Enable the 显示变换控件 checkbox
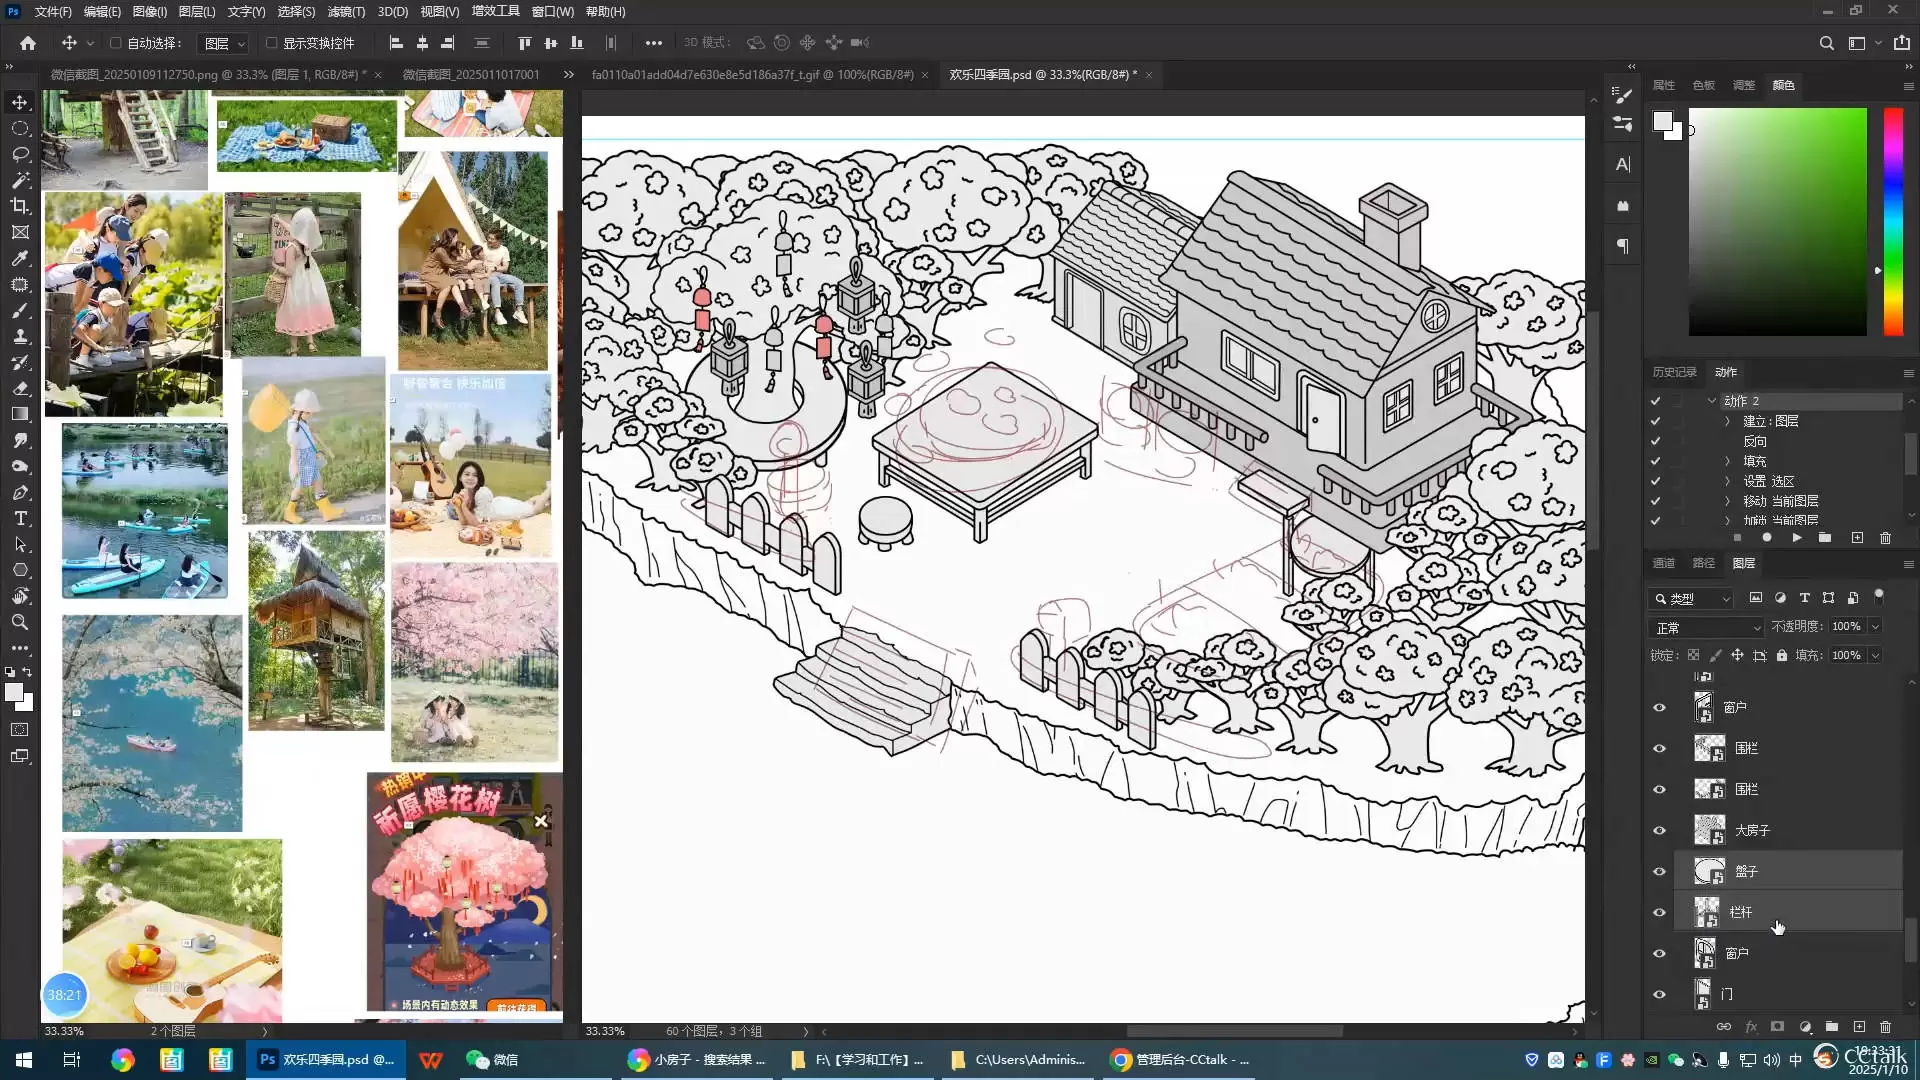 tap(271, 43)
